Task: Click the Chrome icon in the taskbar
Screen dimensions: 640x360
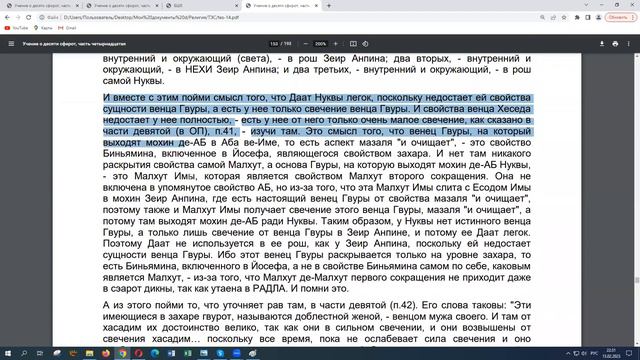Action: [122, 353]
